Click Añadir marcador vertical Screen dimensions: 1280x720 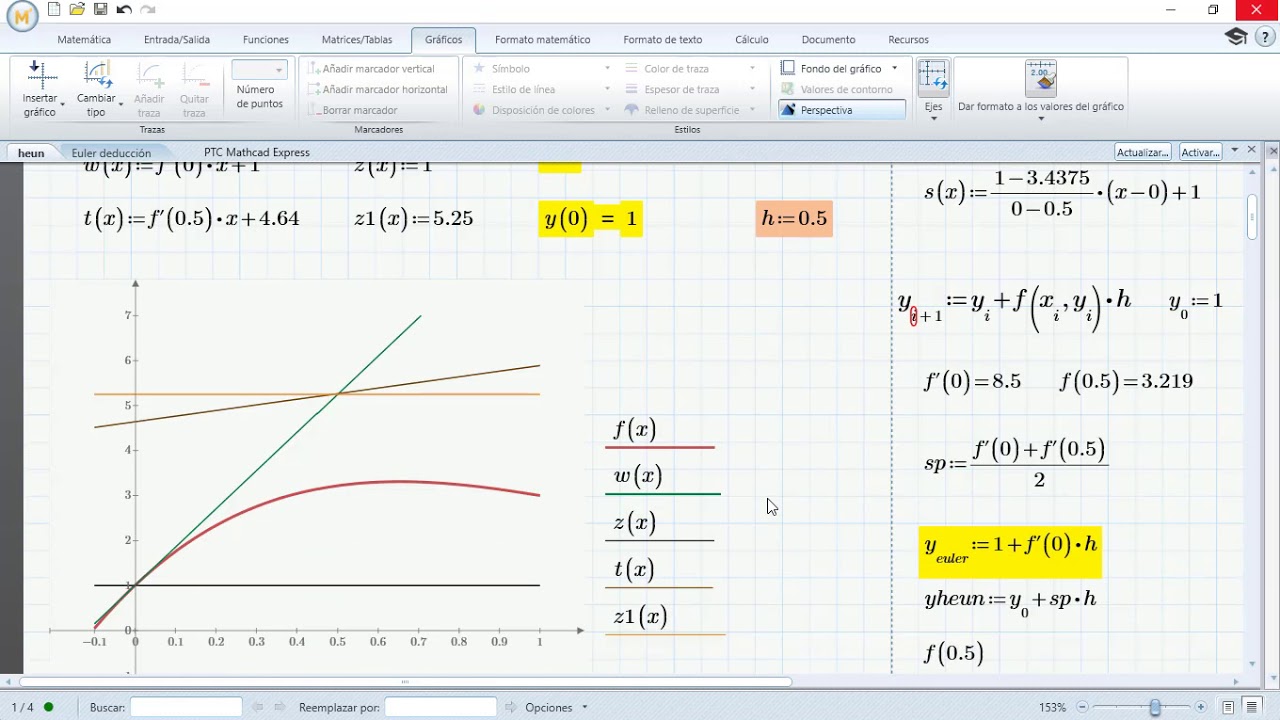click(370, 69)
